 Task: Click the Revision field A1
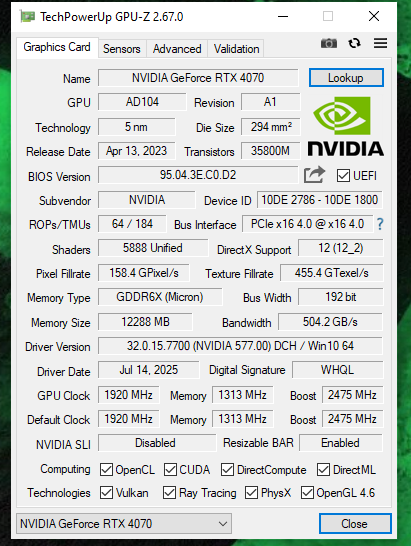point(270,102)
